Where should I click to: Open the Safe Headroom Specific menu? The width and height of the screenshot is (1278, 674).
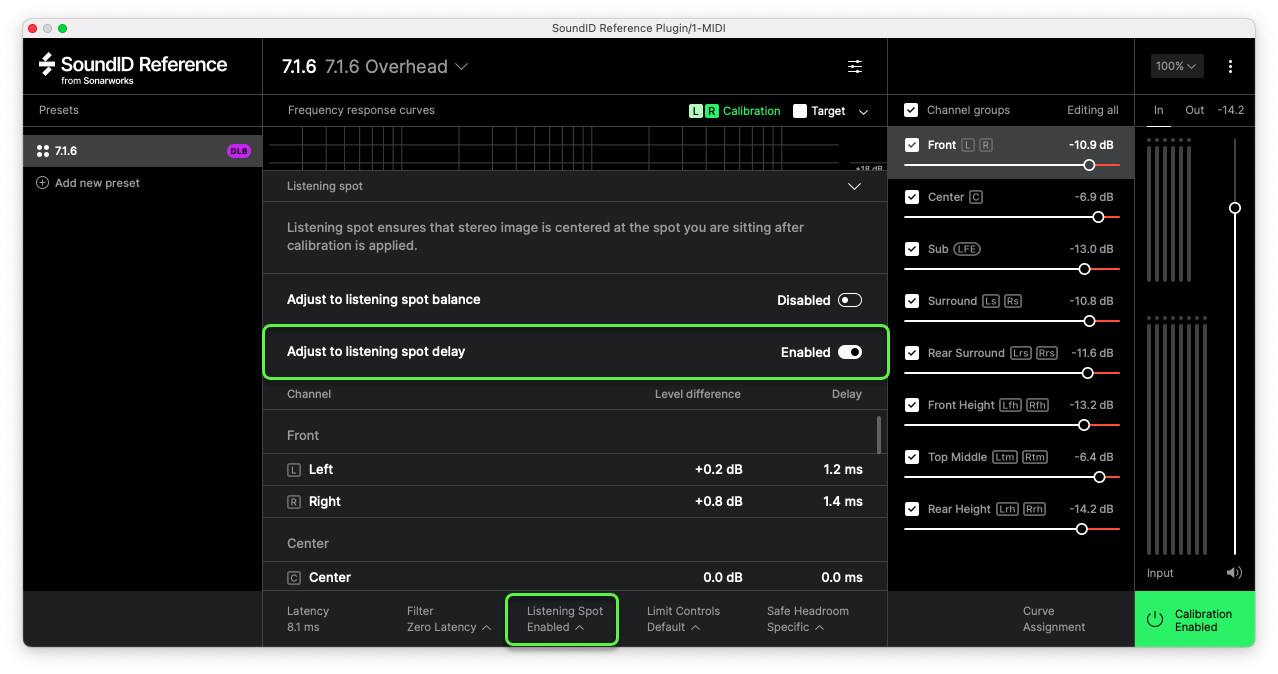click(x=808, y=619)
